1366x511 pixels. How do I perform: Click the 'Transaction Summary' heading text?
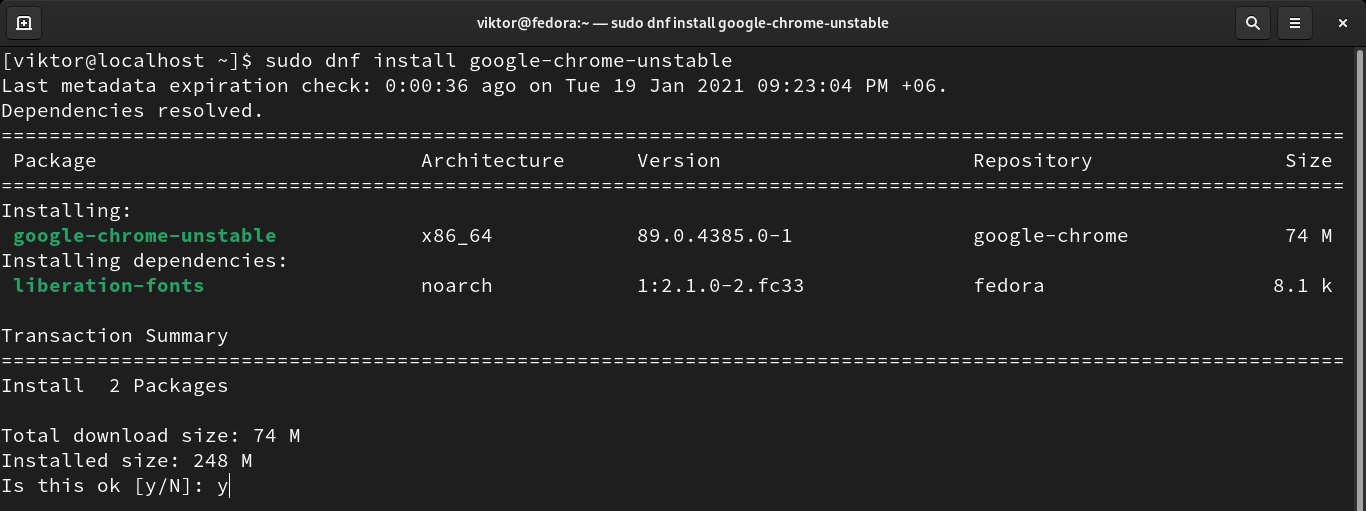[114, 336]
